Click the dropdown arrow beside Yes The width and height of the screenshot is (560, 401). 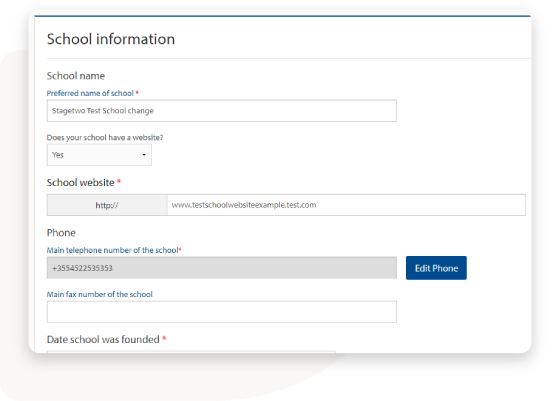[x=144, y=155]
